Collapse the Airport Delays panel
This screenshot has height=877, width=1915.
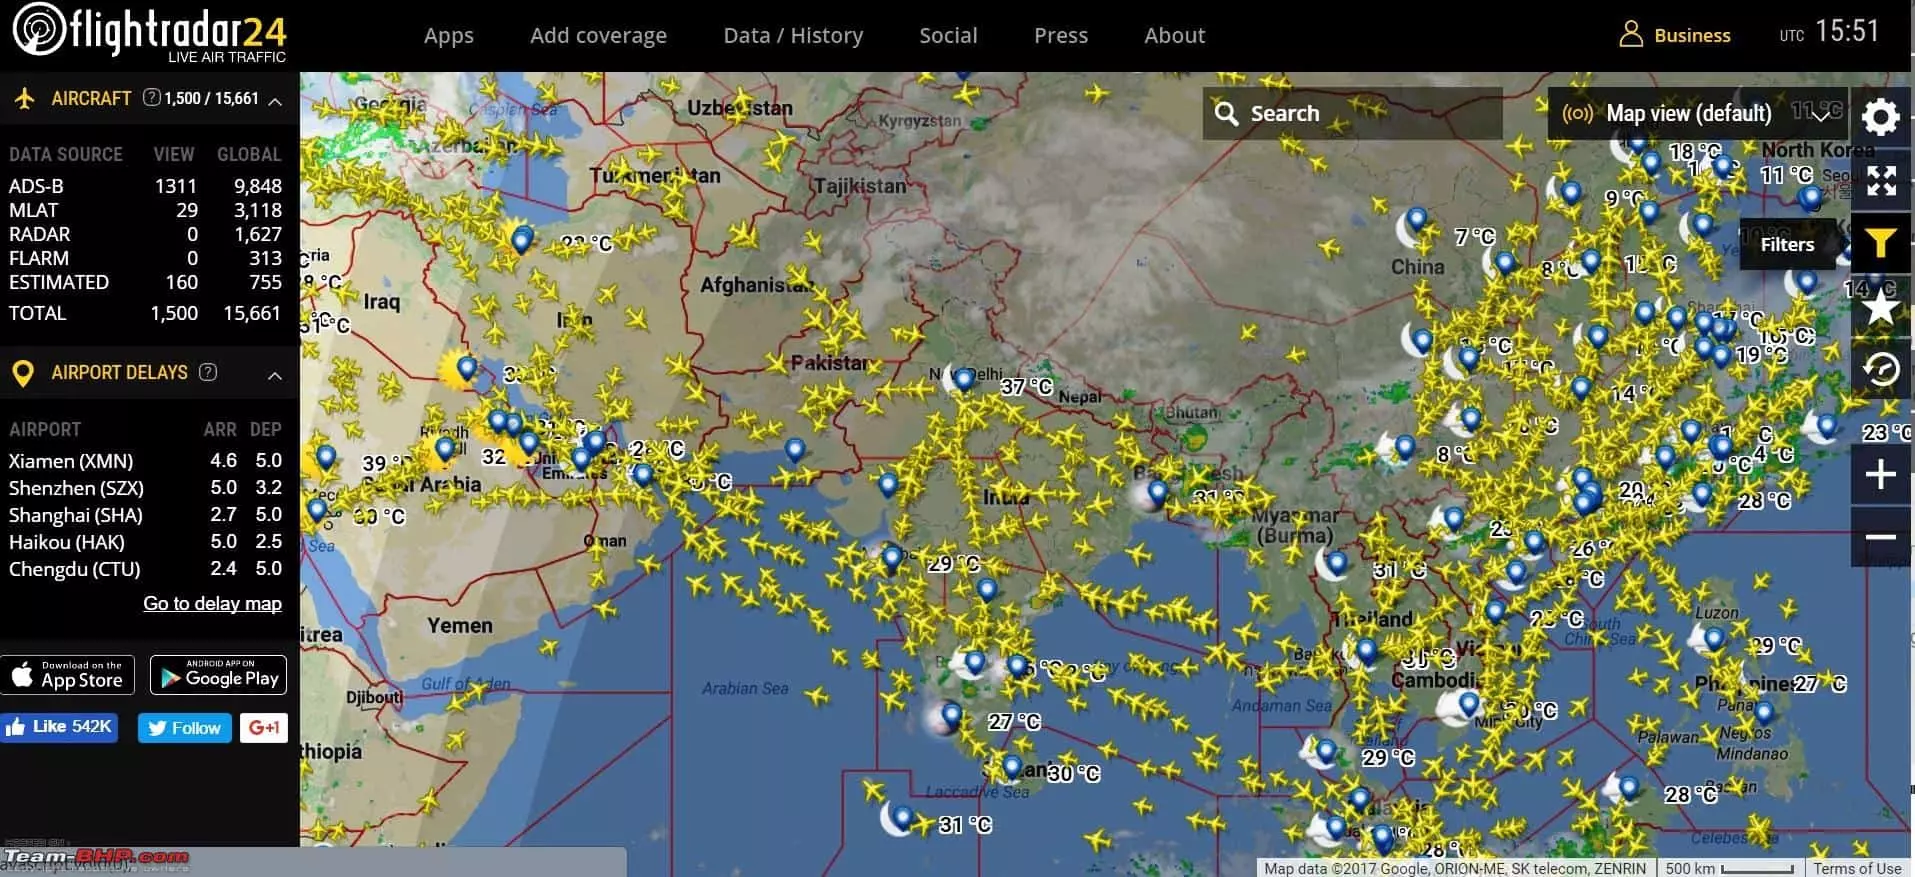(275, 375)
